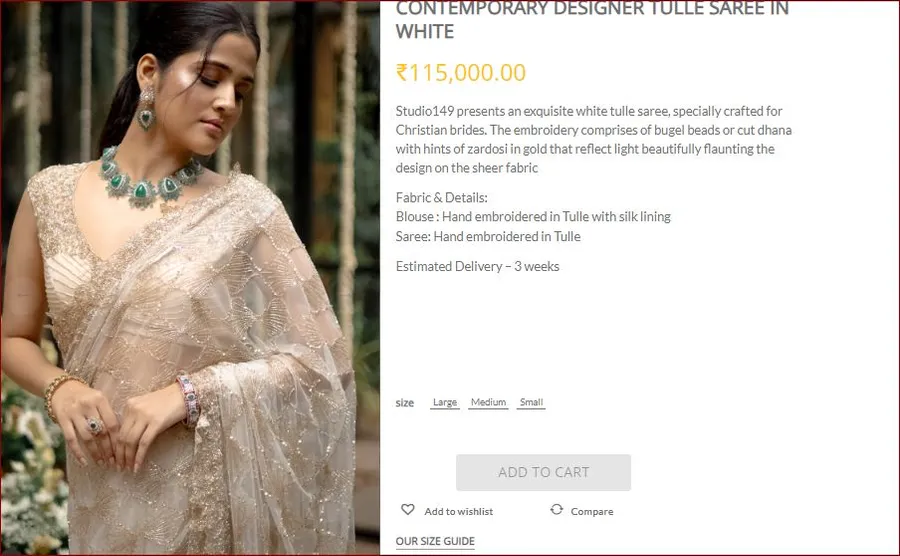Click the heart wishlist icon

[x=408, y=509]
